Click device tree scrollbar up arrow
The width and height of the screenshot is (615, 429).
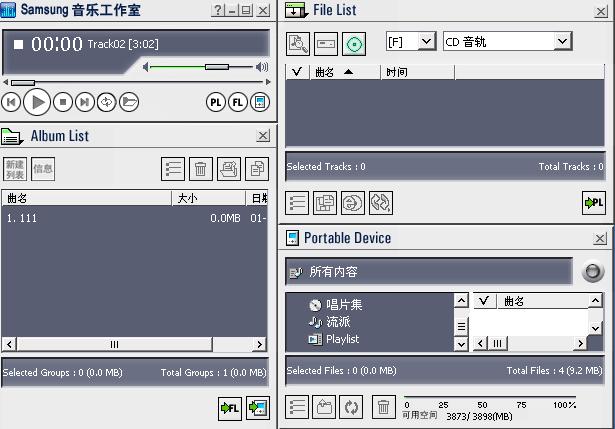(461, 301)
